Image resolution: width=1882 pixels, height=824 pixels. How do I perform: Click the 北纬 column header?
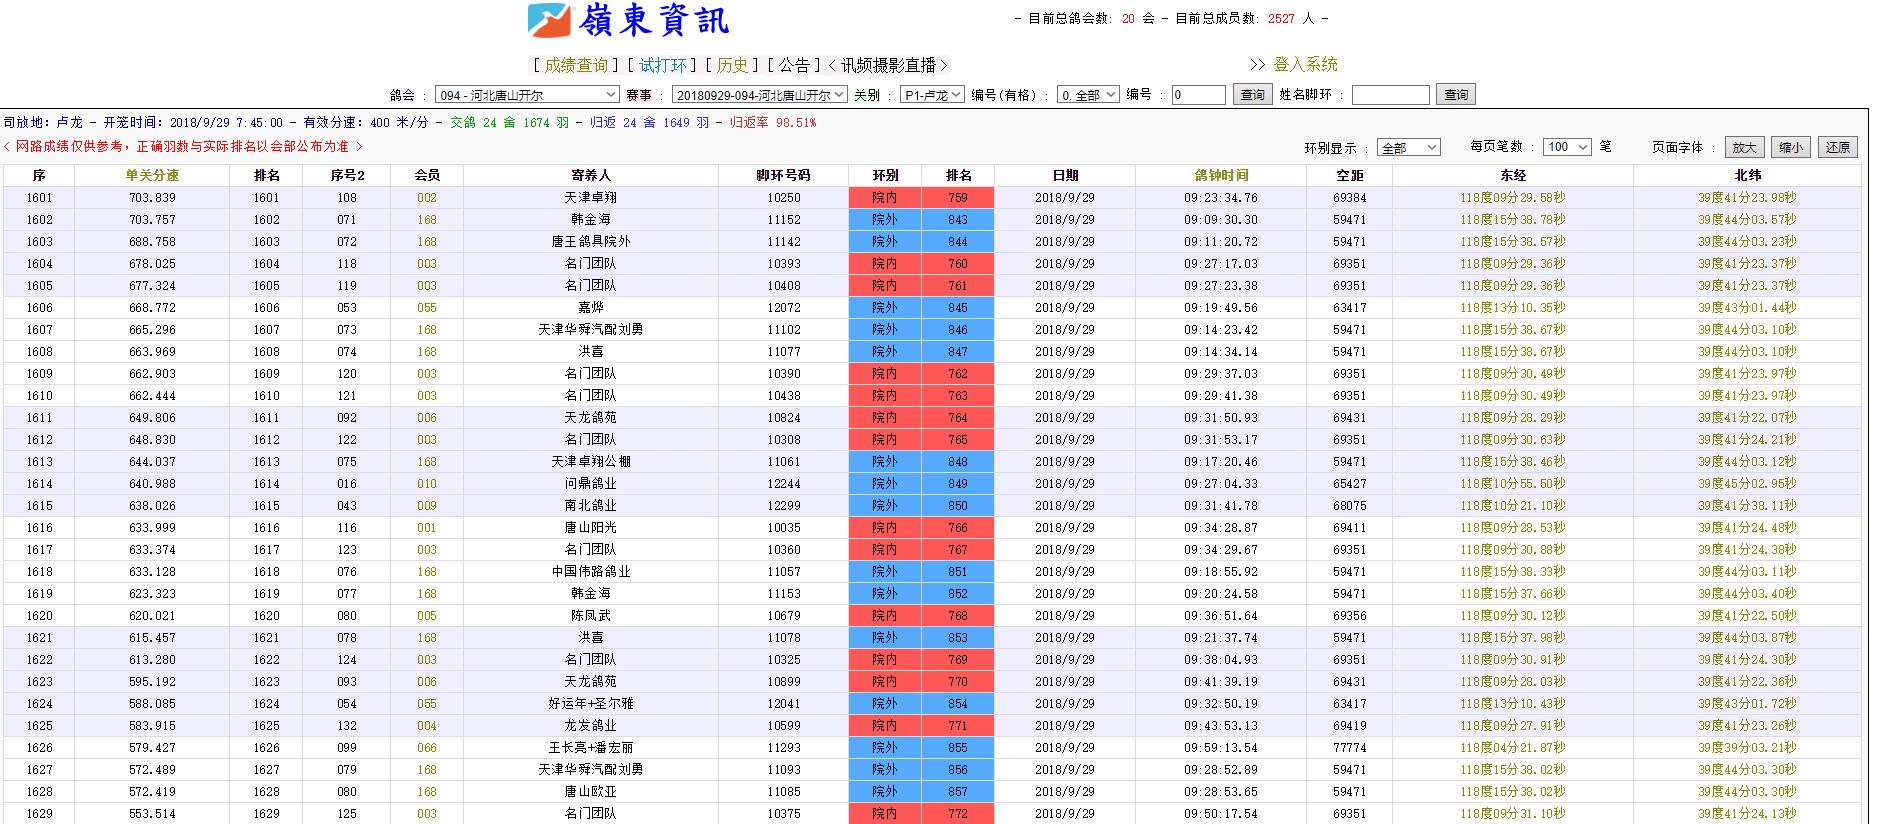pos(1747,175)
